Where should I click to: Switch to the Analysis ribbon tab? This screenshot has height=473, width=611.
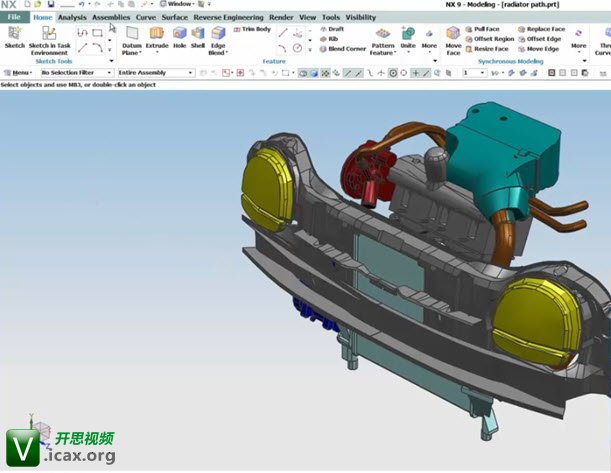point(72,17)
